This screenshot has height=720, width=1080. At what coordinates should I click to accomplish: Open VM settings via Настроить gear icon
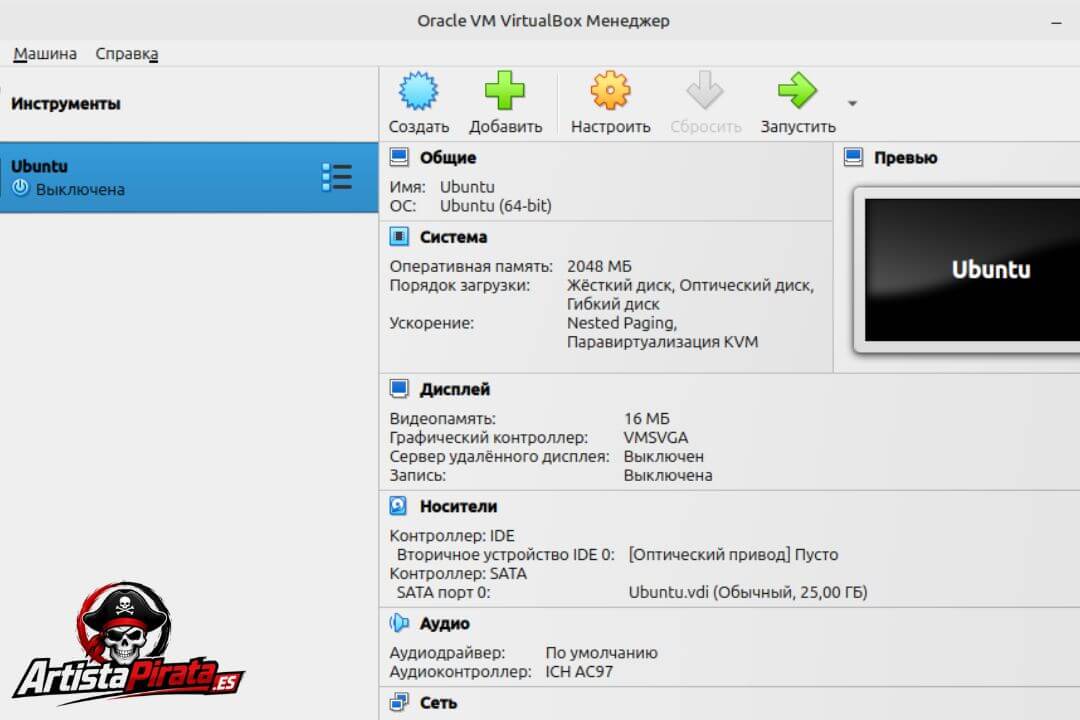click(610, 90)
